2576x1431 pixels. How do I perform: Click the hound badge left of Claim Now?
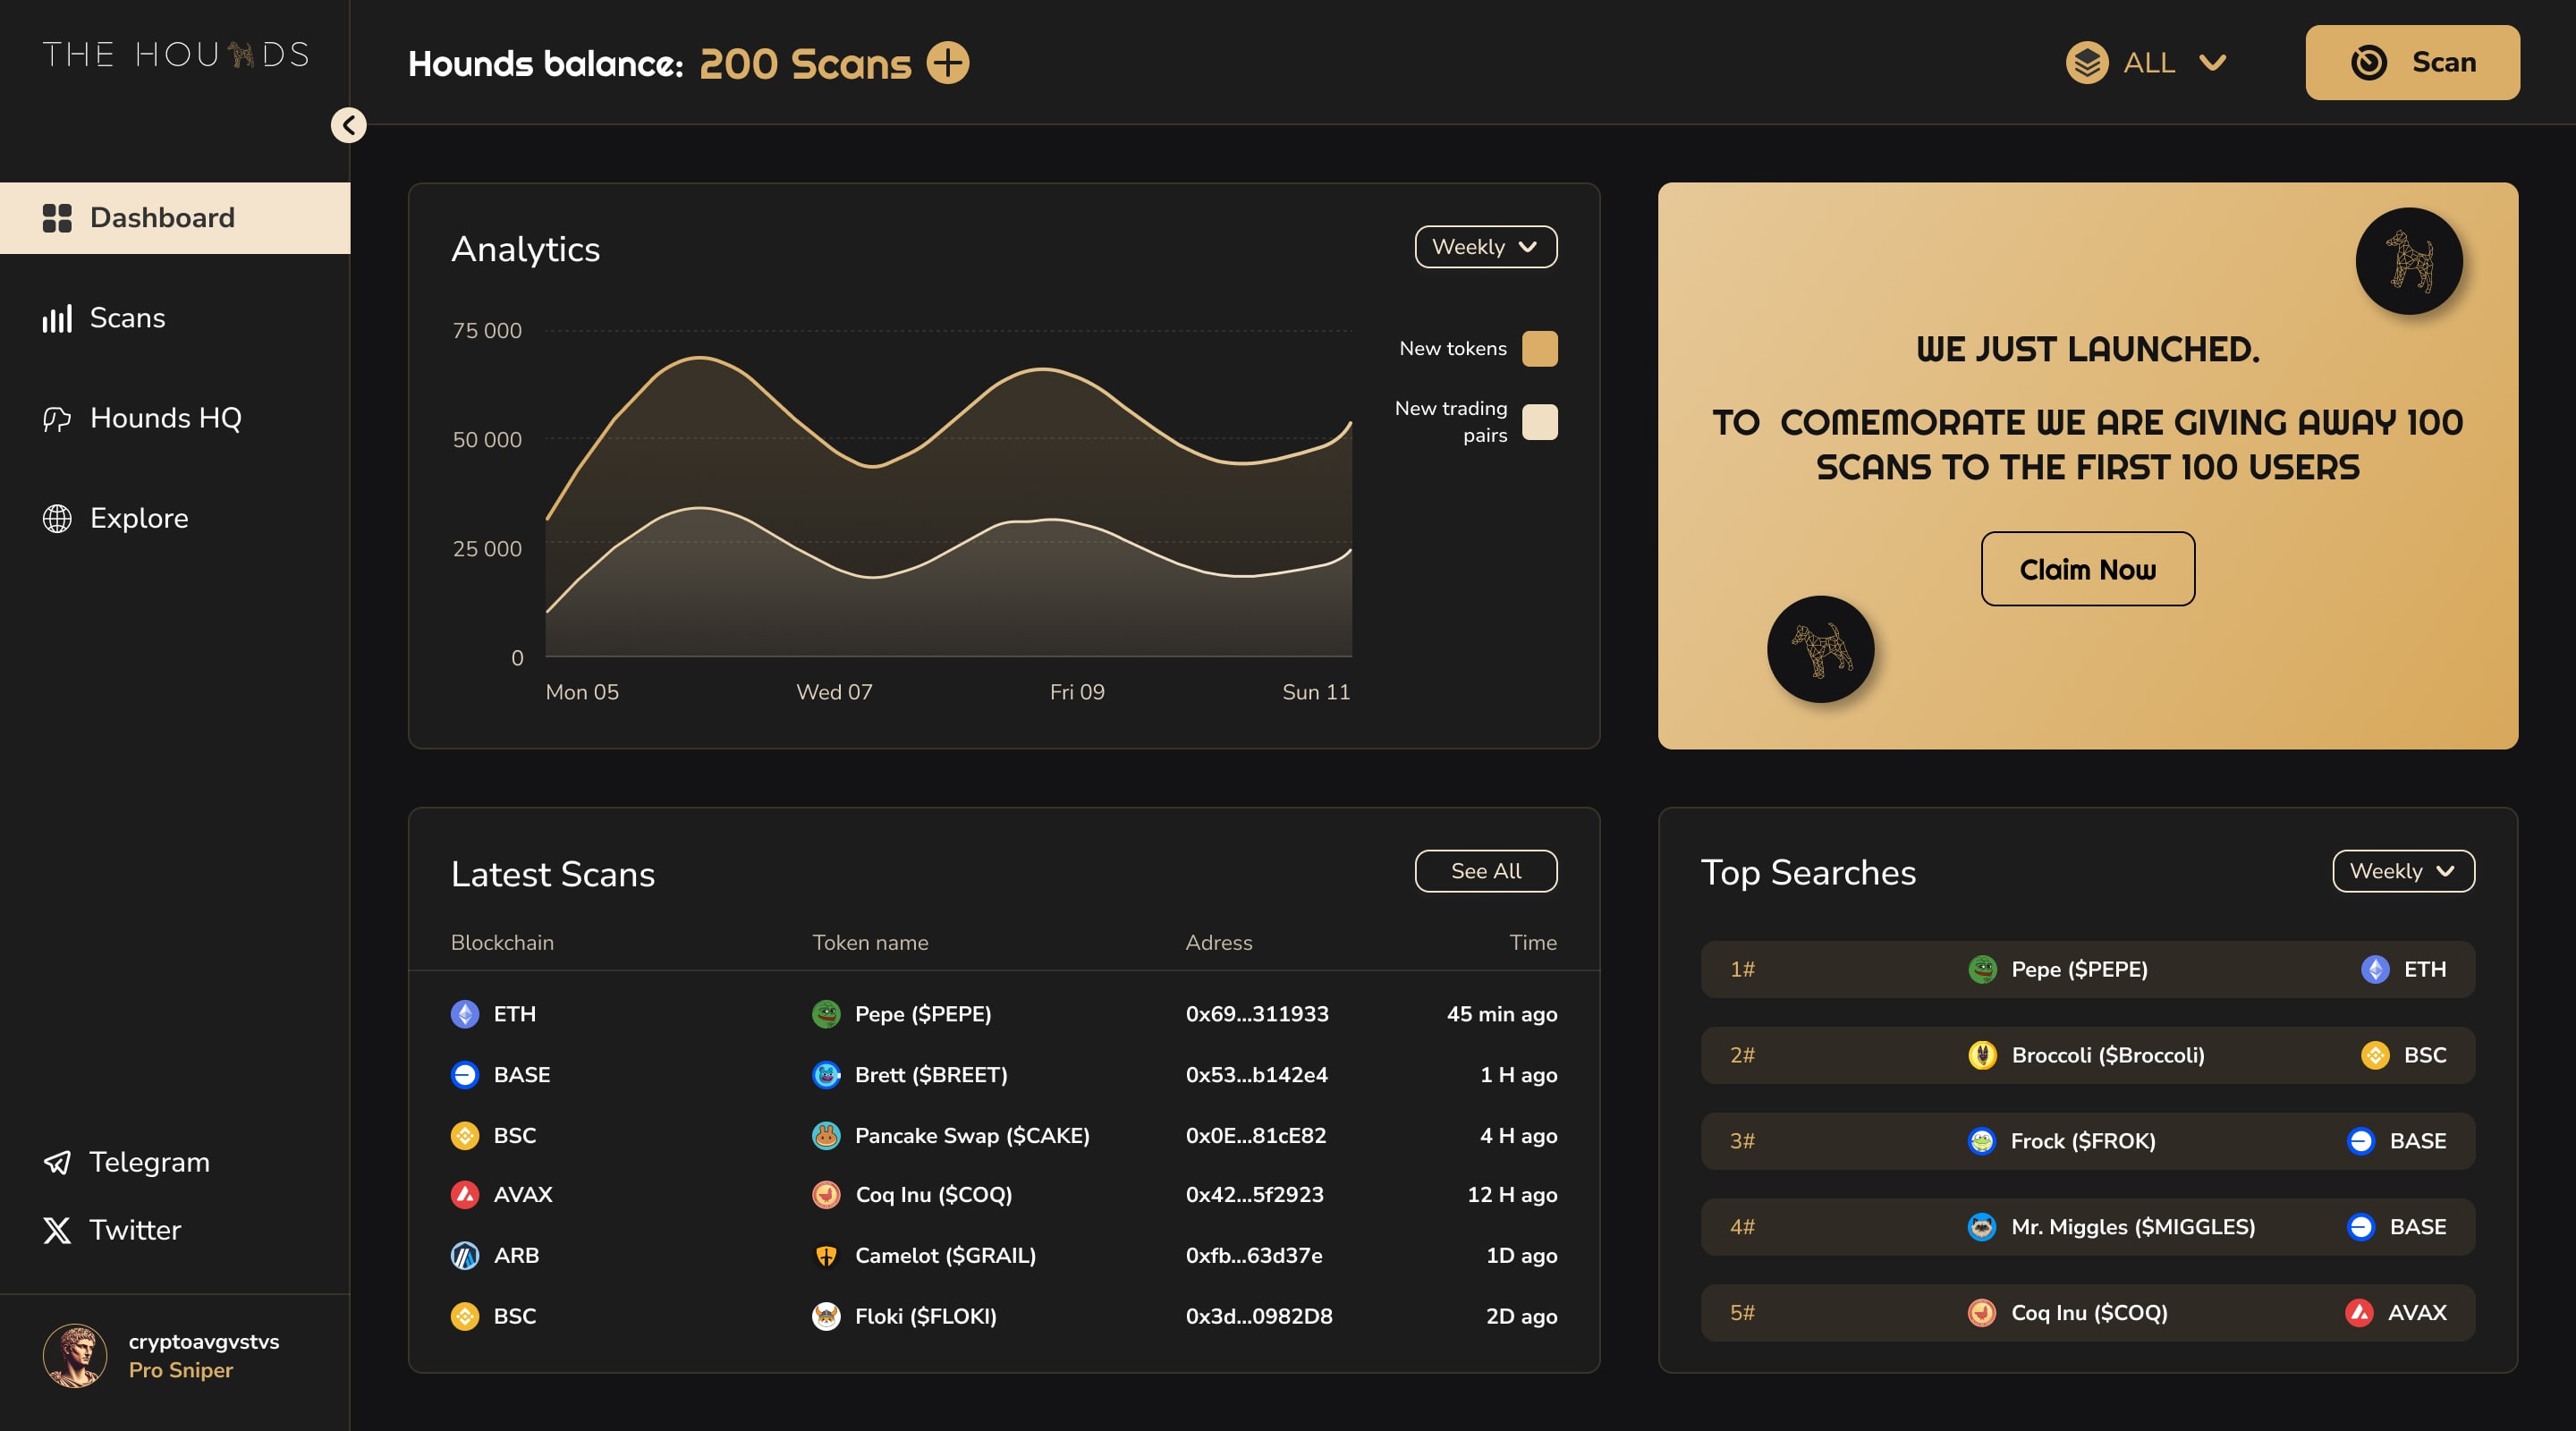click(x=1821, y=650)
